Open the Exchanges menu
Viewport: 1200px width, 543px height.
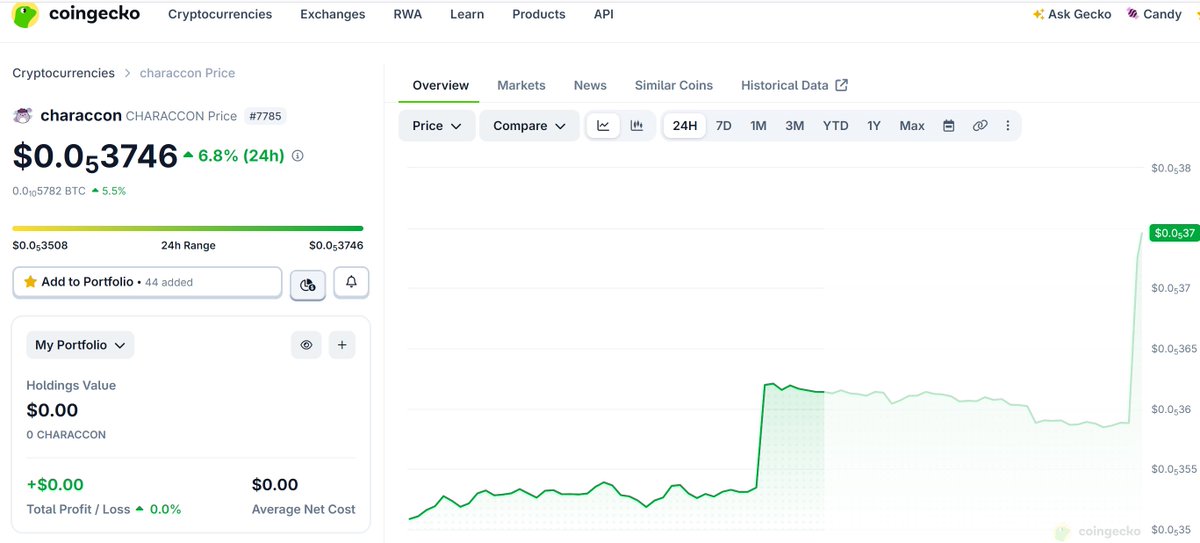coord(333,14)
